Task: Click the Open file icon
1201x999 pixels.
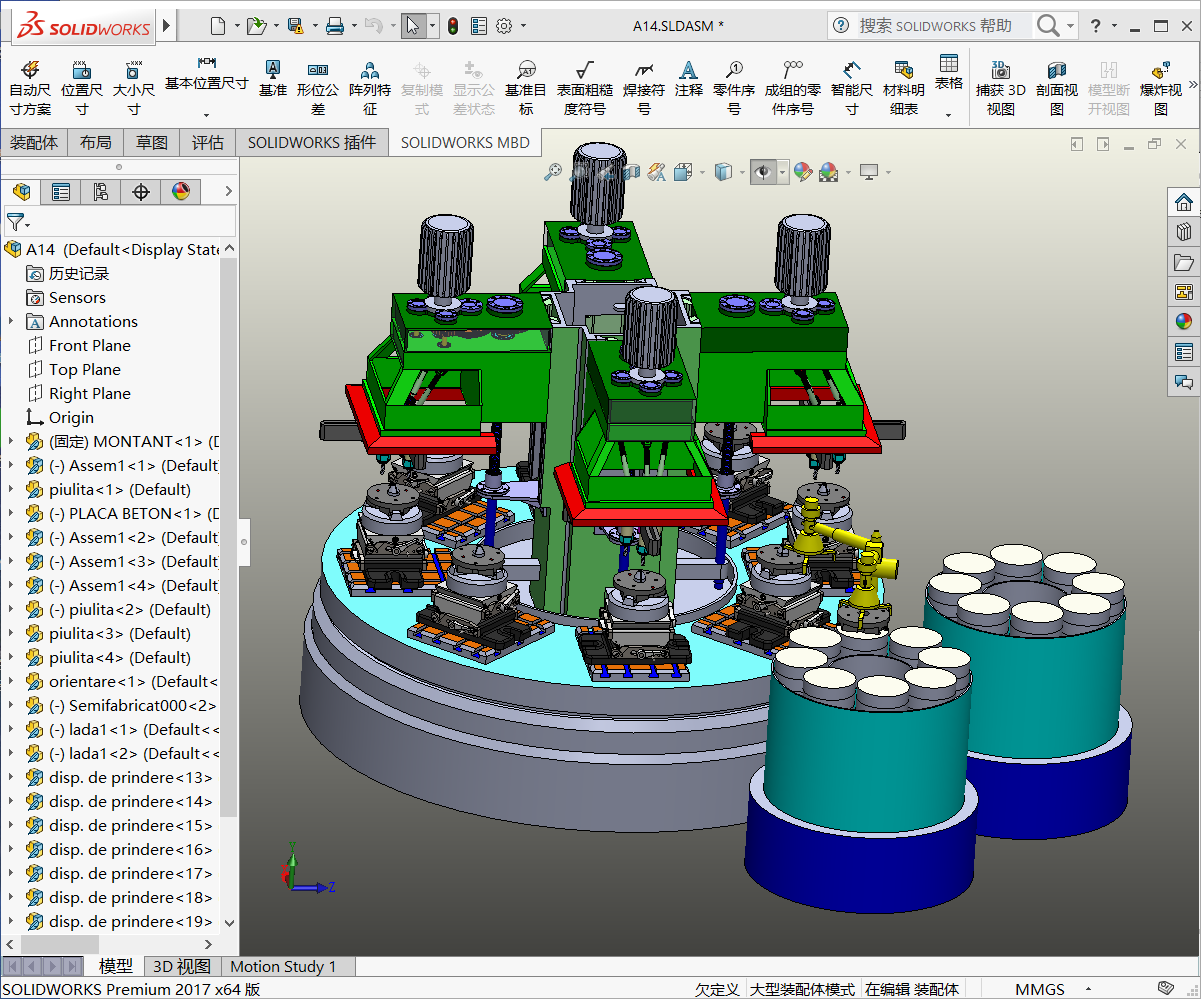Action: click(256, 25)
